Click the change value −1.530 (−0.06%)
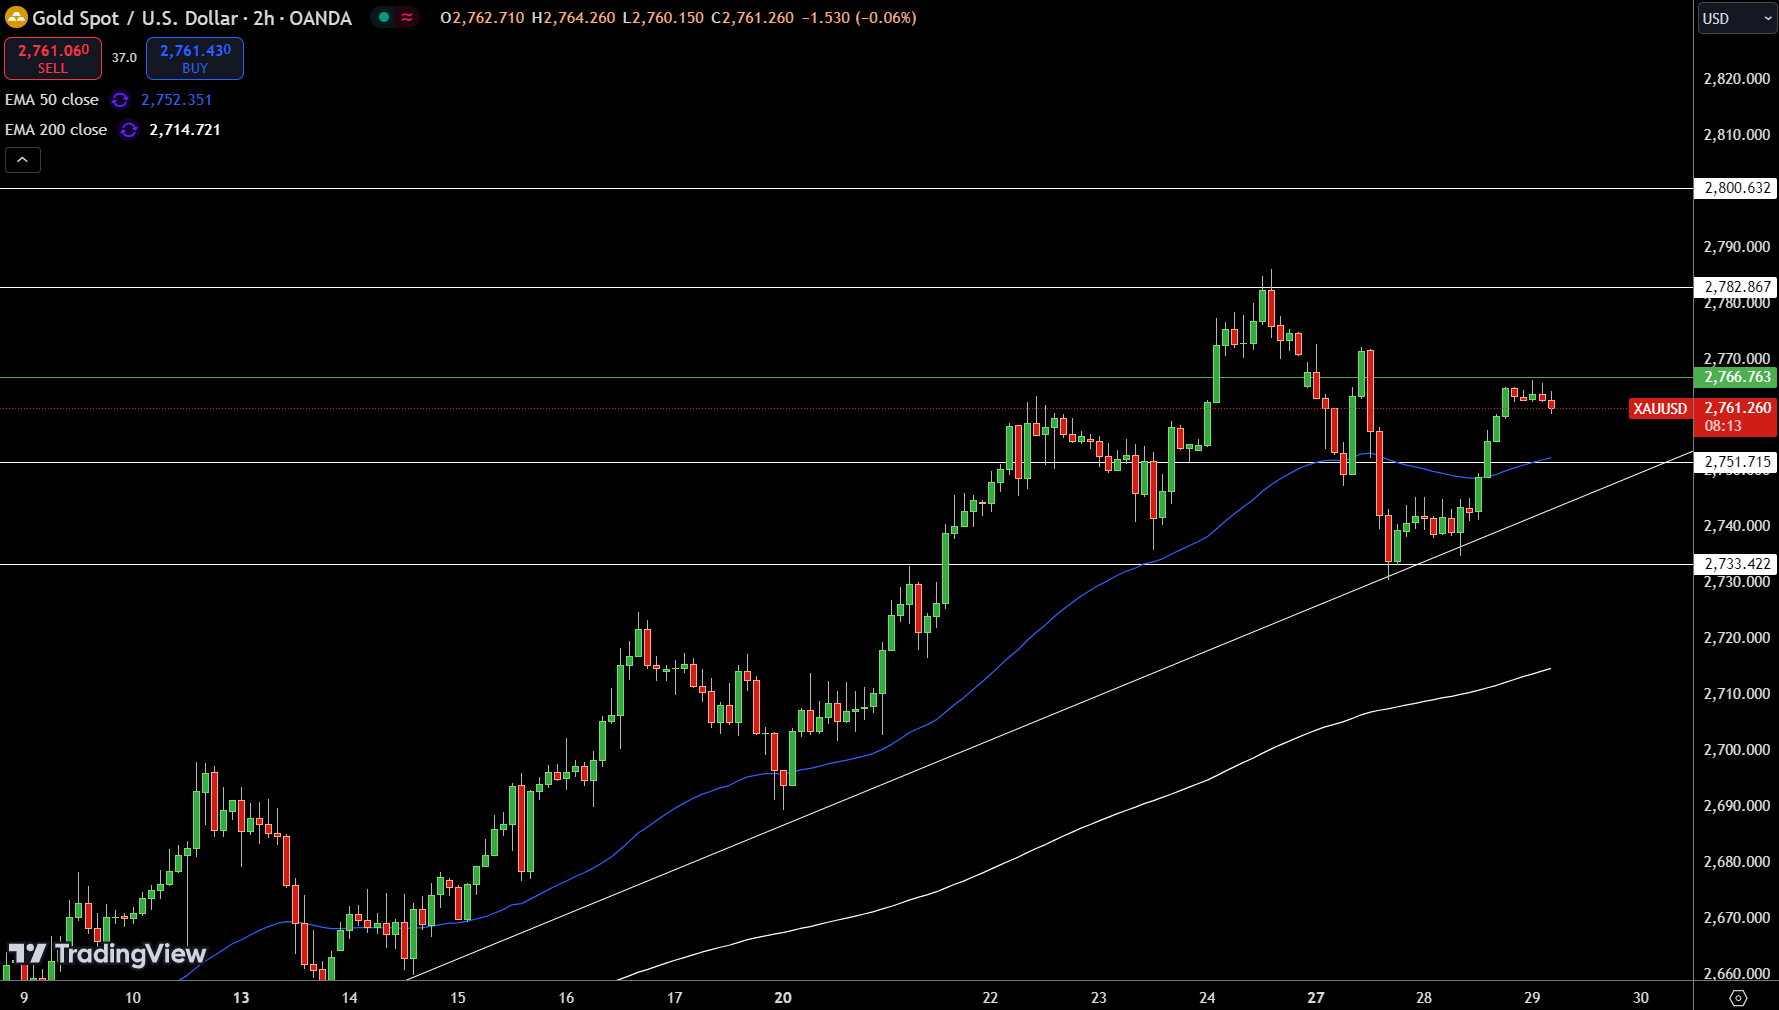 [x=859, y=18]
